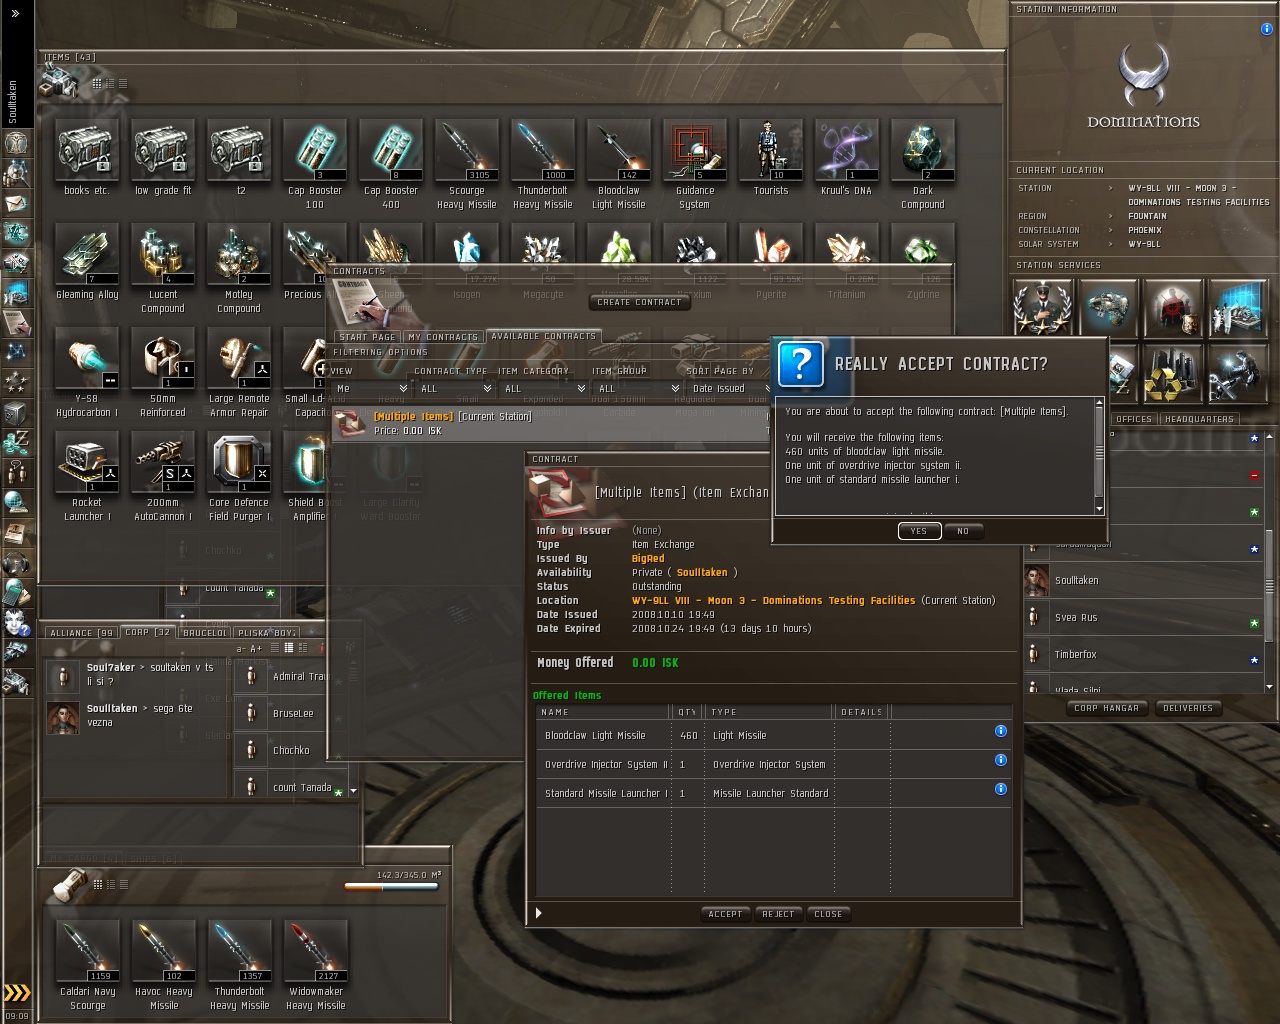The width and height of the screenshot is (1280, 1024).
Task: Switch cargo window to list view
Action: (x=123, y=884)
